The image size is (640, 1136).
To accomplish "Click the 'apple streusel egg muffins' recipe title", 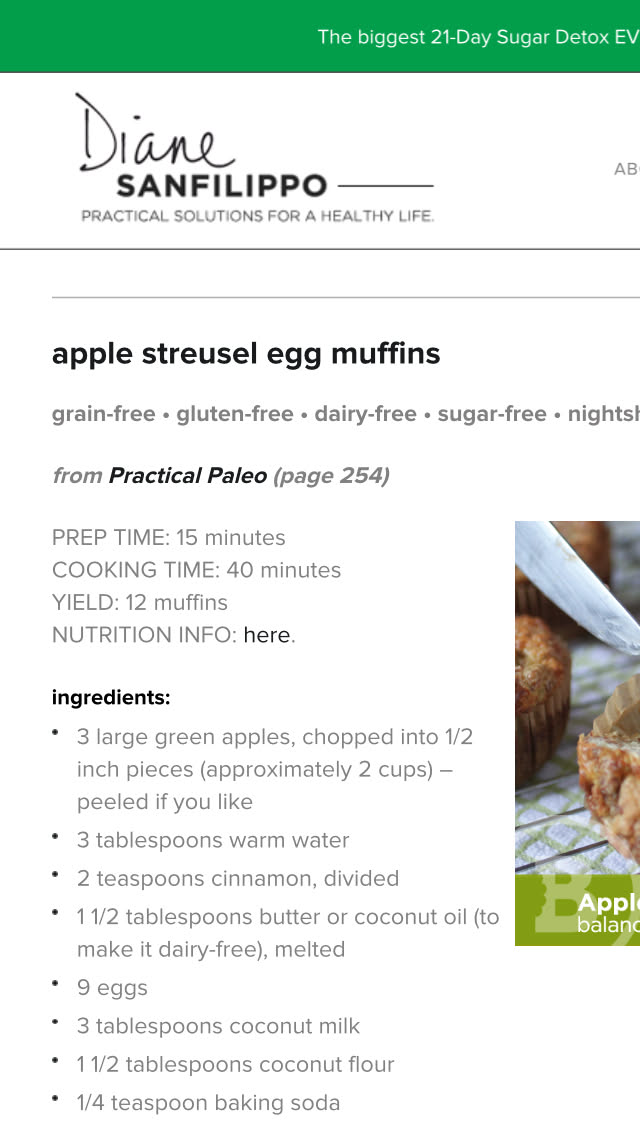I will pos(246,354).
